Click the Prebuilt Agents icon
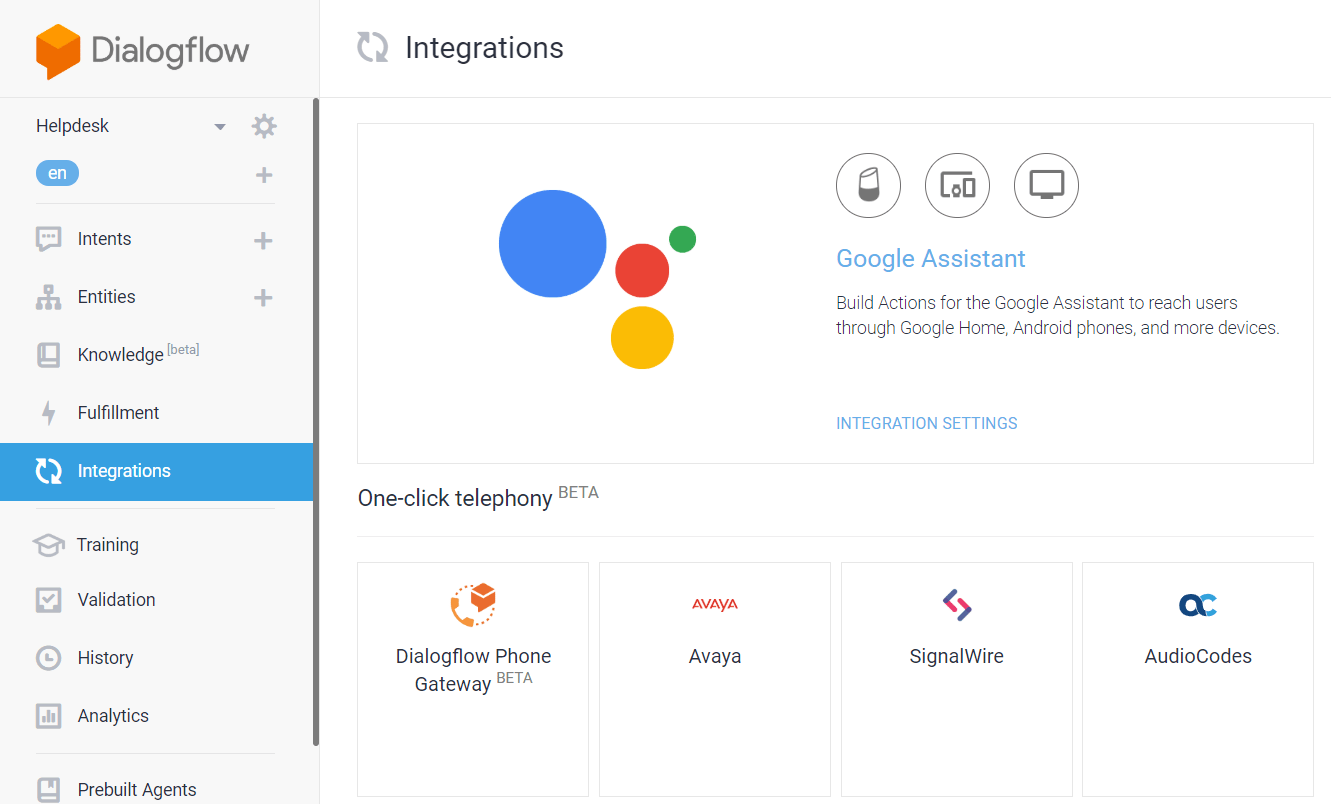 click(48, 790)
